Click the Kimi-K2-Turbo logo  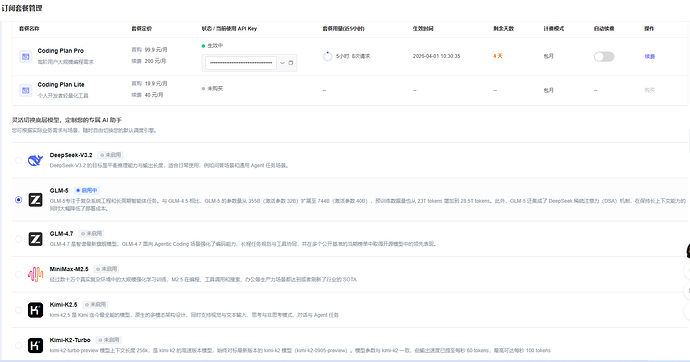pos(36,345)
